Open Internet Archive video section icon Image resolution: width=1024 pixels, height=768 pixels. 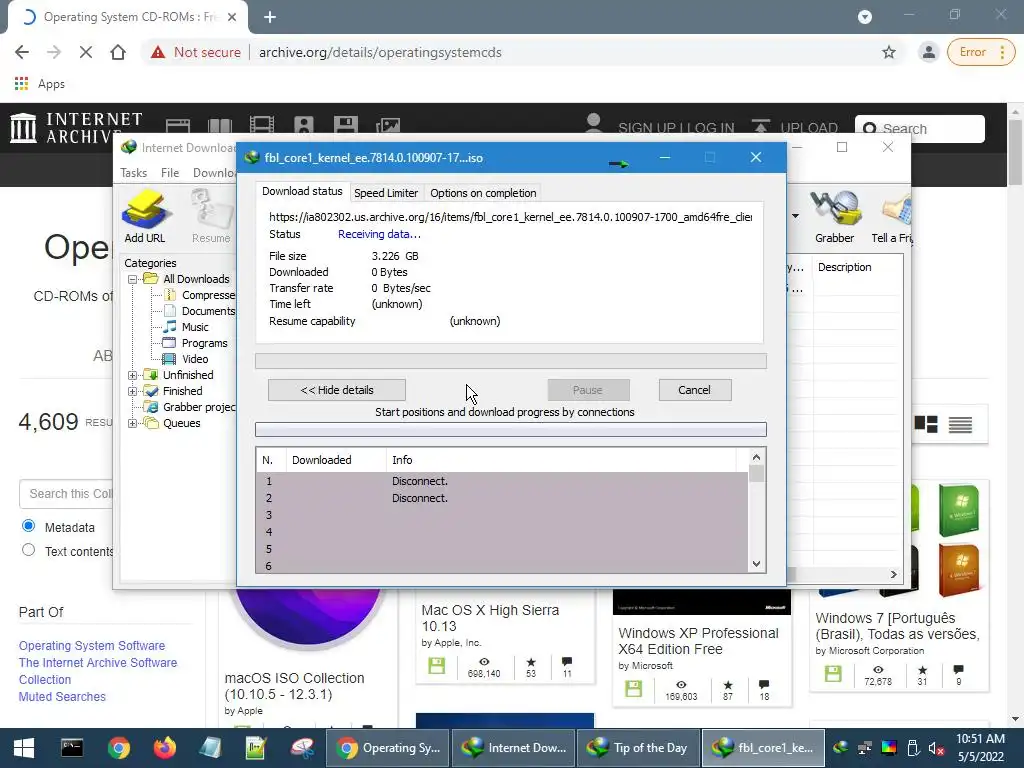(262, 124)
